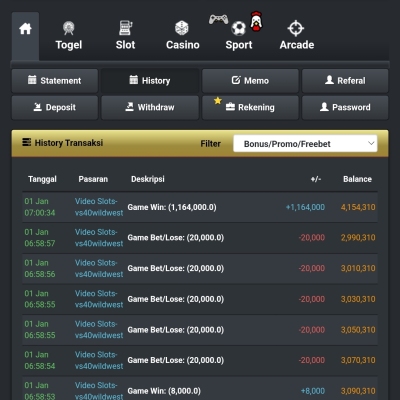
Task: Go to the Deposit page
Action: pyautogui.click(x=55, y=107)
